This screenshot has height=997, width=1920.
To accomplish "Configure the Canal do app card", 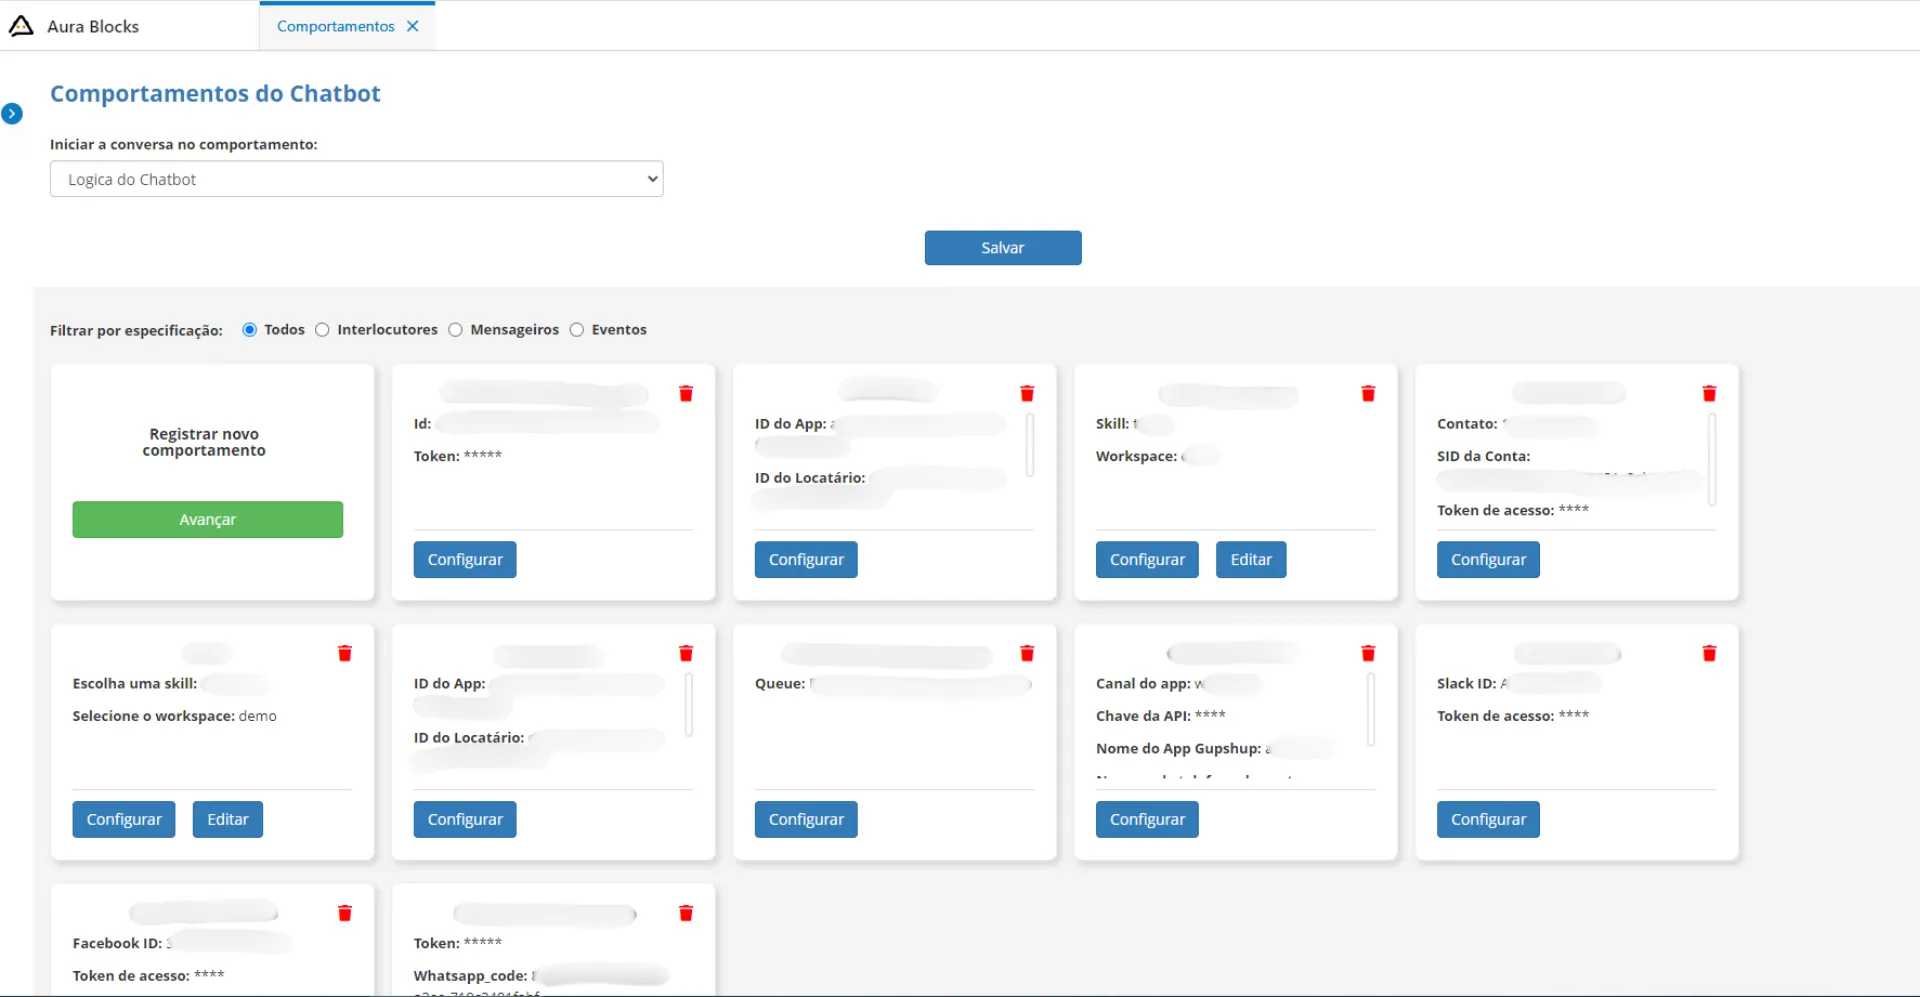I will coord(1147,819).
